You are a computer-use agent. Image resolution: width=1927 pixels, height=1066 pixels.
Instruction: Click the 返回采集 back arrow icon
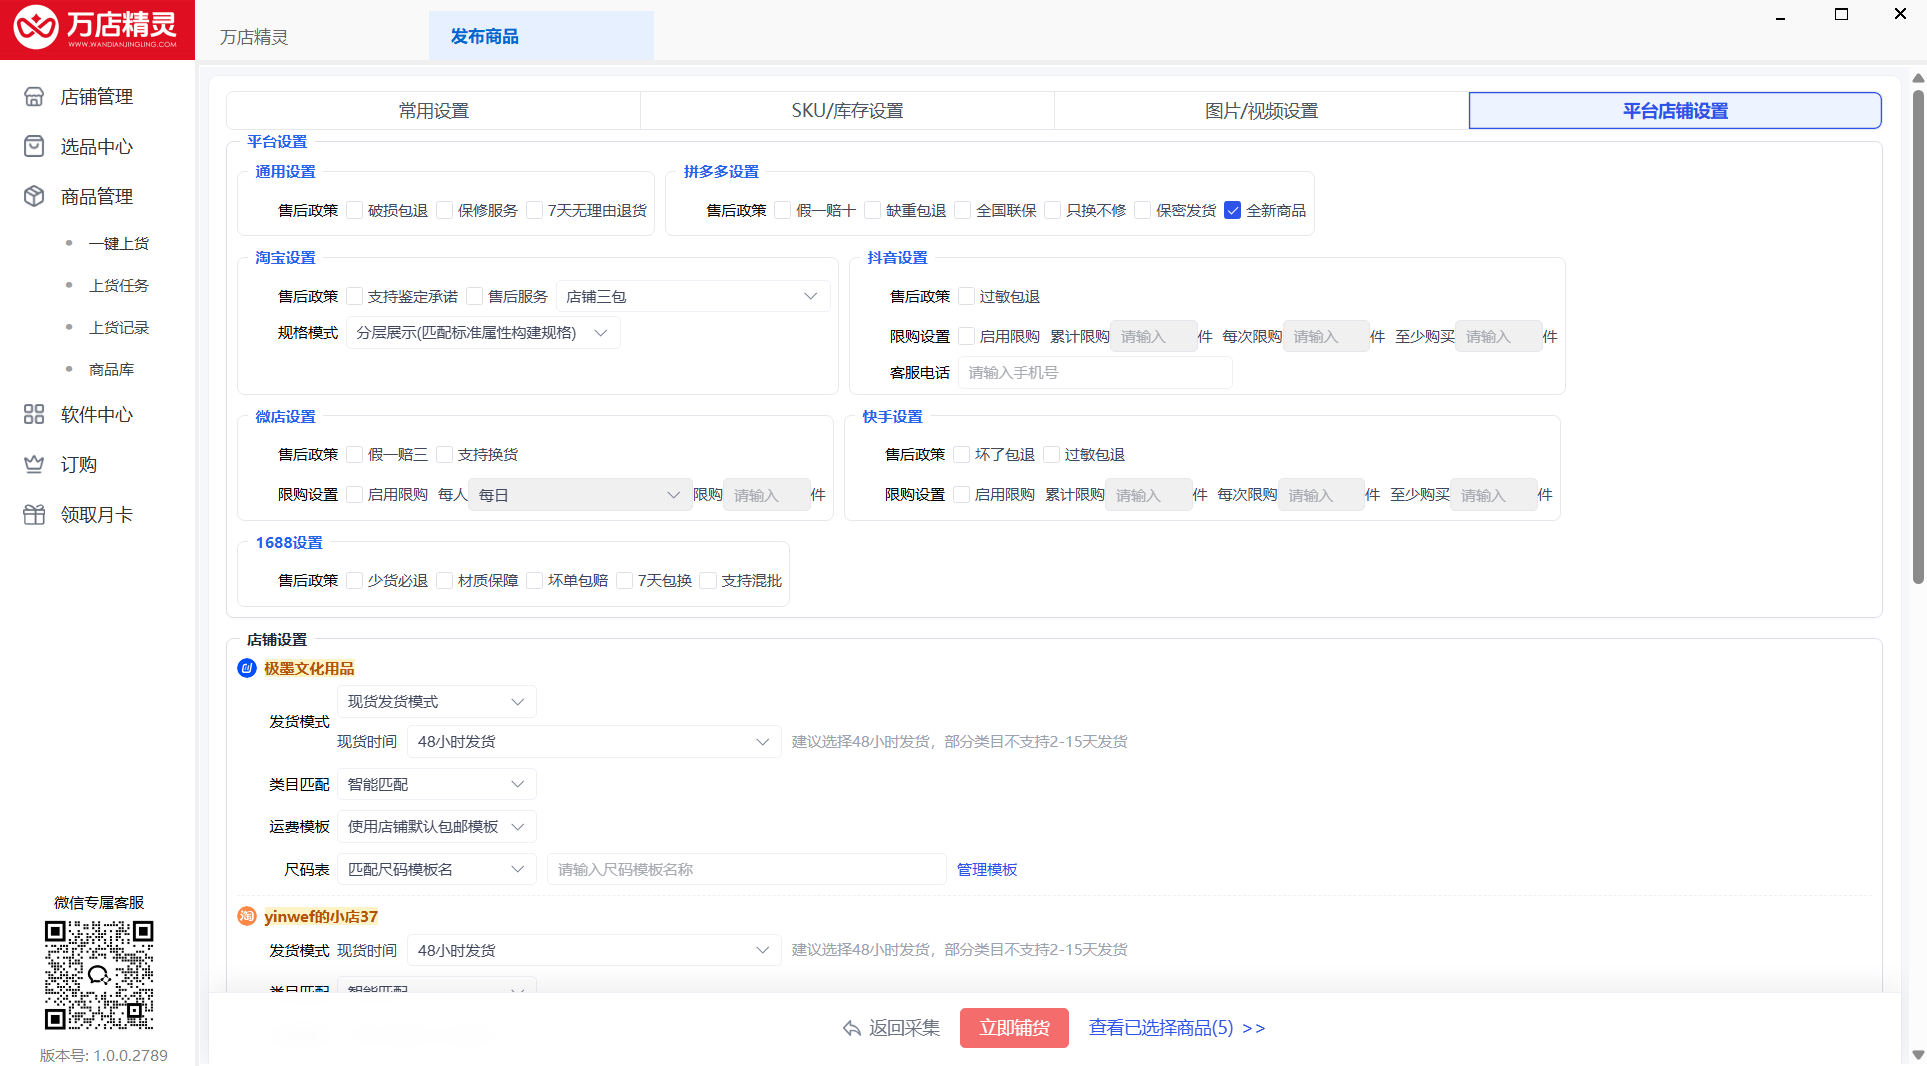(x=852, y=1028)
